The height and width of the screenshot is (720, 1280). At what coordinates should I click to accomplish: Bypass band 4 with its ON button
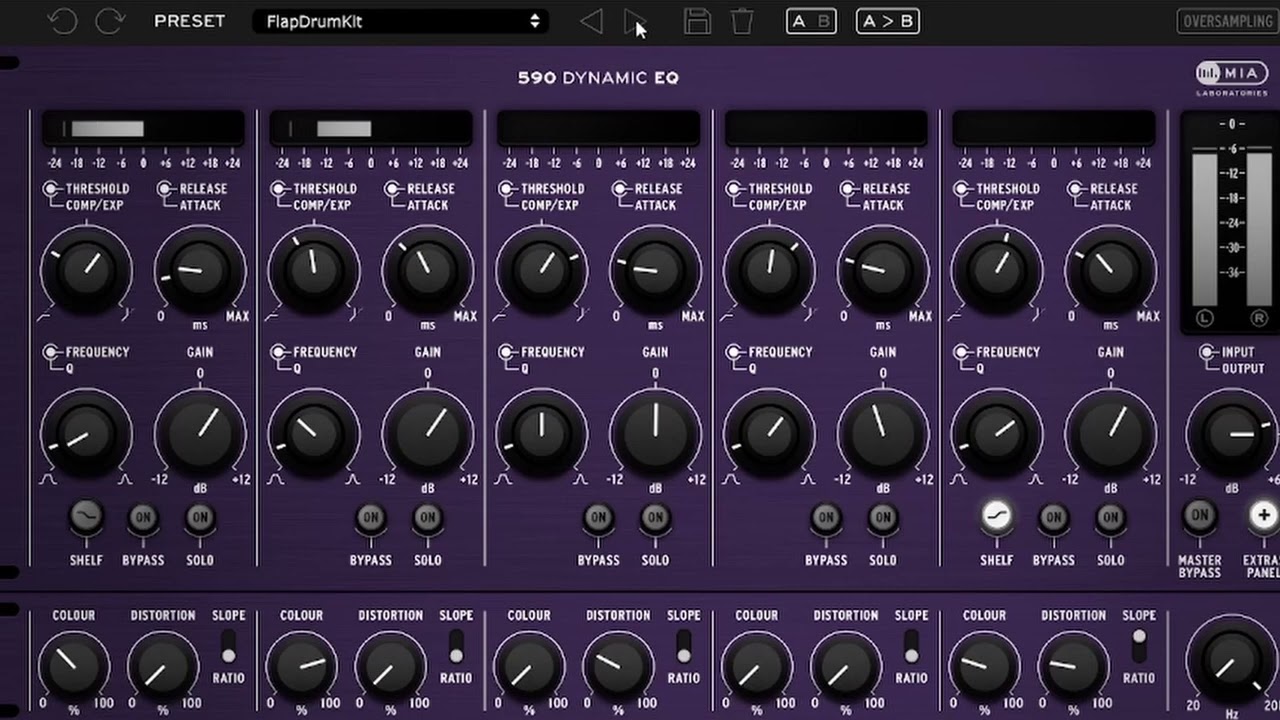coord(826,517)
